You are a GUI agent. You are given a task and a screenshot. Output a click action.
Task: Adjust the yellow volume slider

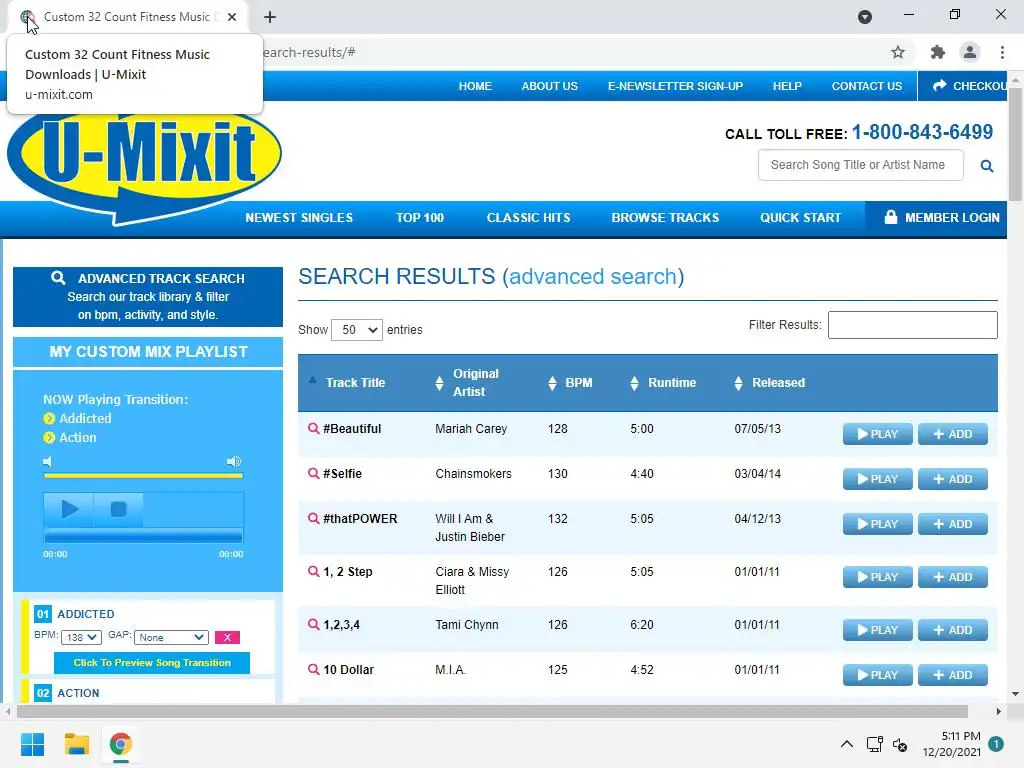coord(143,476)
